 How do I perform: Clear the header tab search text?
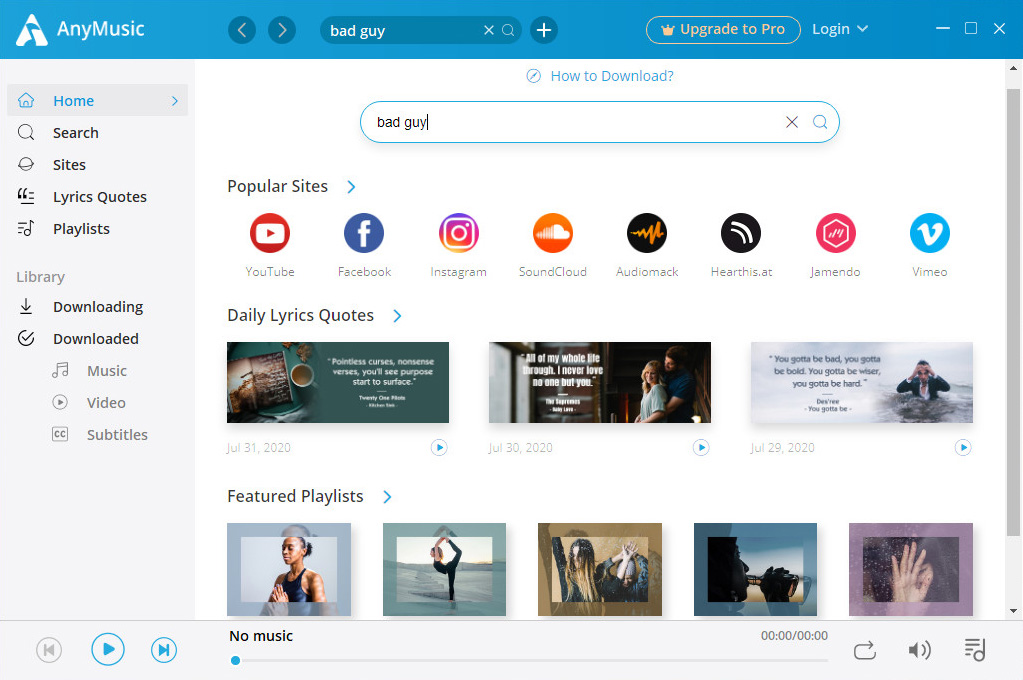click(x=489, y=30)
